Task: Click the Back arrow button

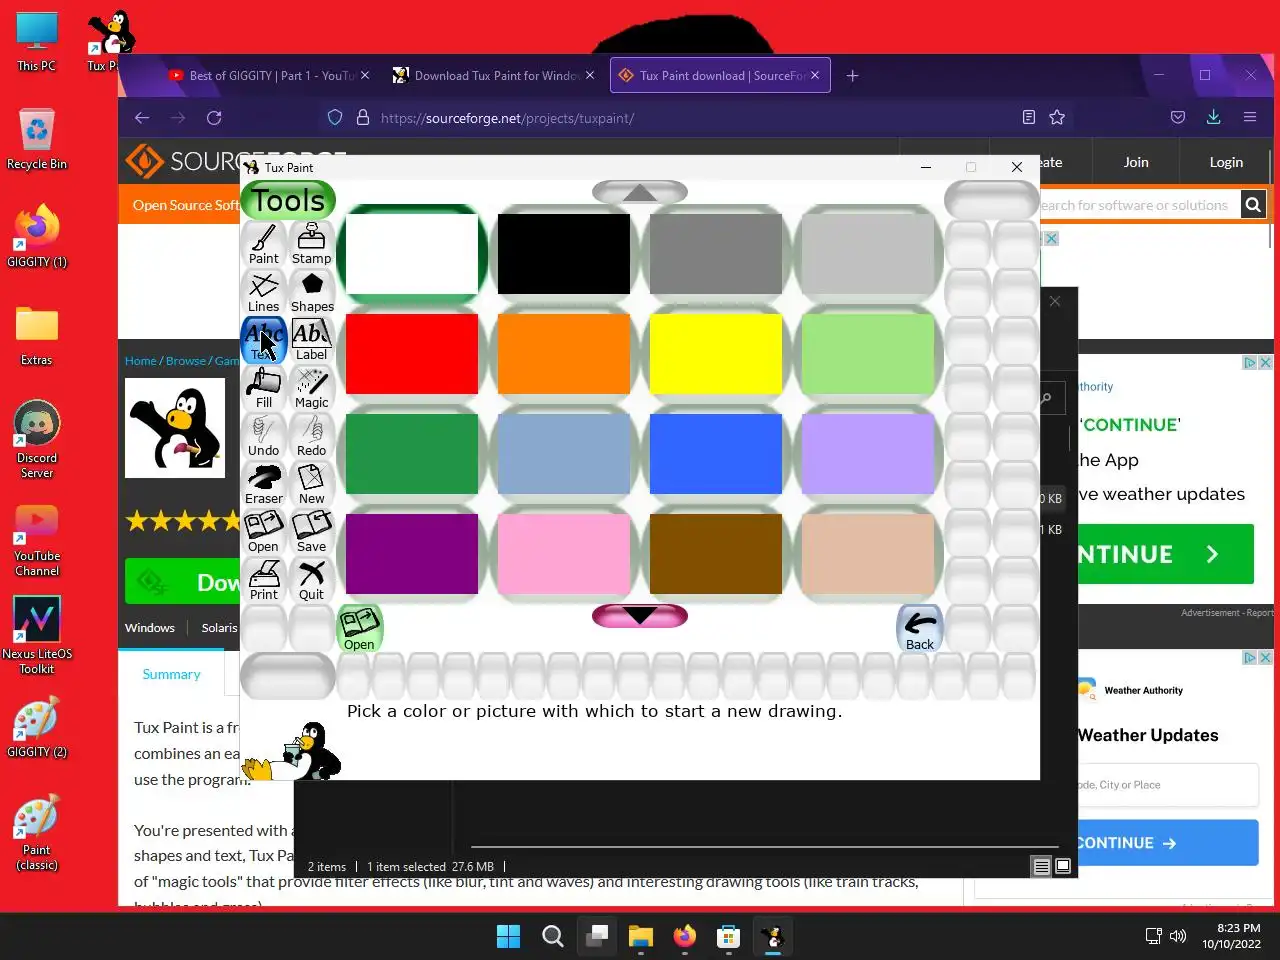Action: (920, 629)
